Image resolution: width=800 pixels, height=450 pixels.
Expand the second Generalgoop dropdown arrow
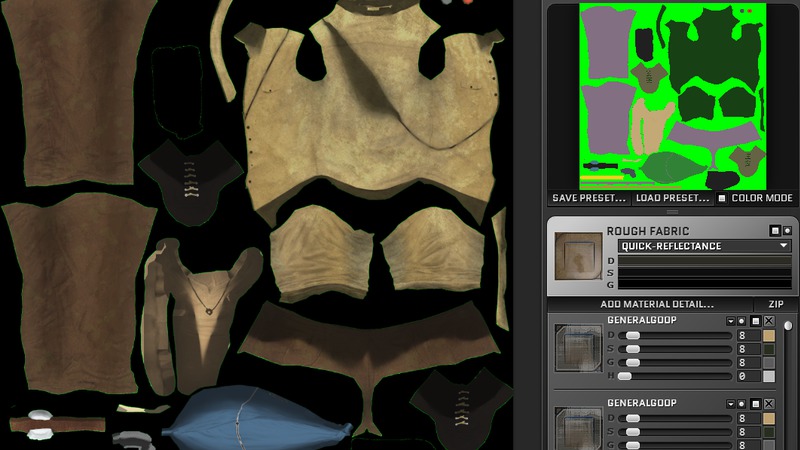coord(730,404)
